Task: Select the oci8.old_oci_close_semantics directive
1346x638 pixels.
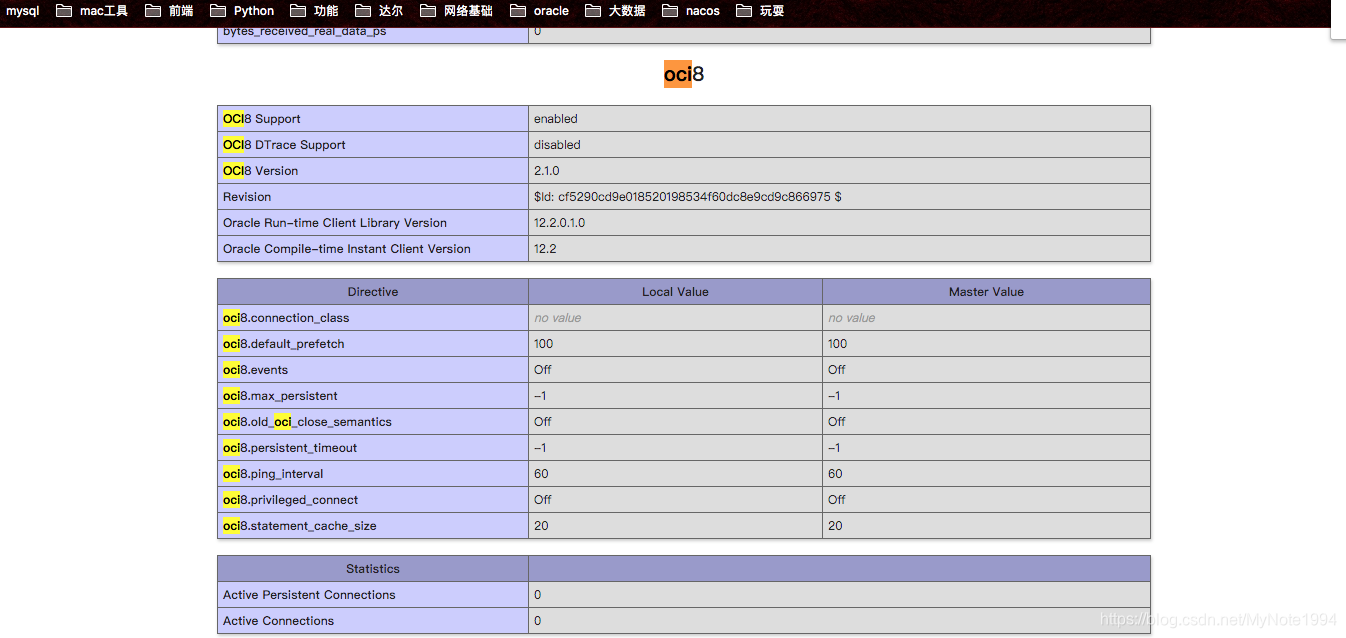Action: coord(307,422)
